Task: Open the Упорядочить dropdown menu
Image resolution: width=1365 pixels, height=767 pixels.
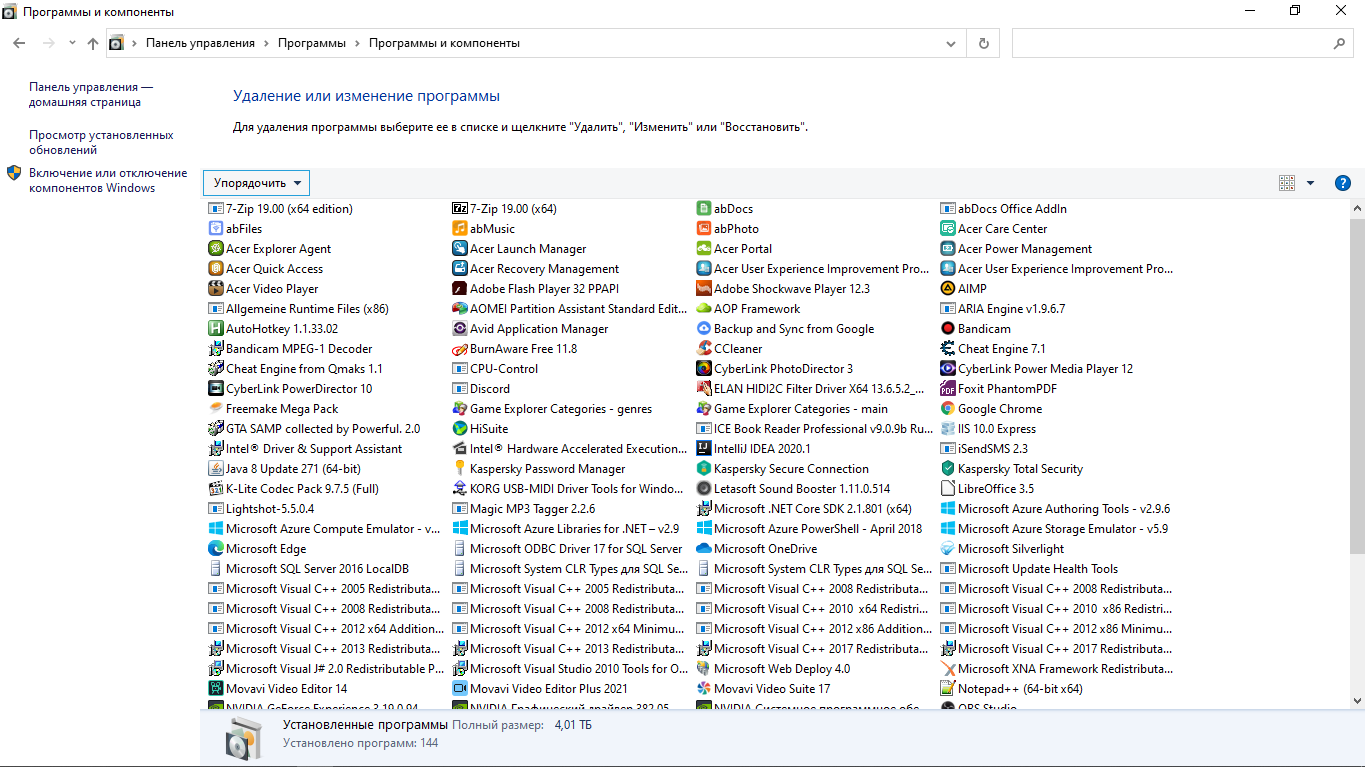Action: pos(256,183)
